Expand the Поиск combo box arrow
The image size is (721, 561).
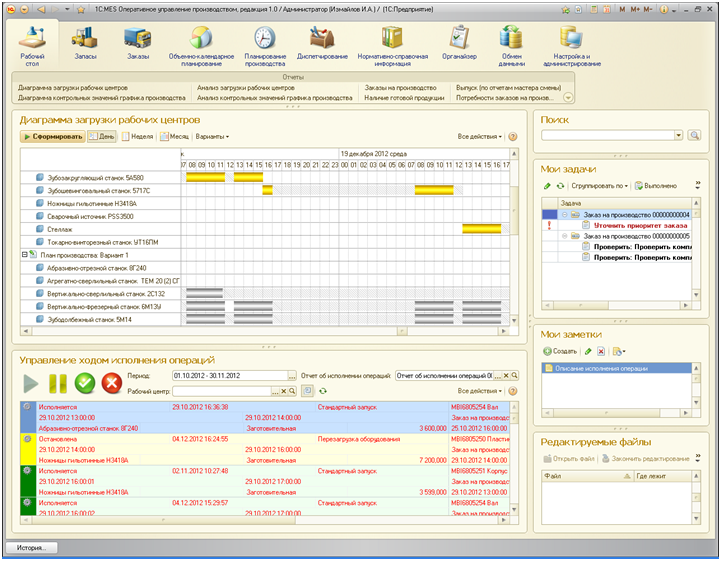point(679,135)
